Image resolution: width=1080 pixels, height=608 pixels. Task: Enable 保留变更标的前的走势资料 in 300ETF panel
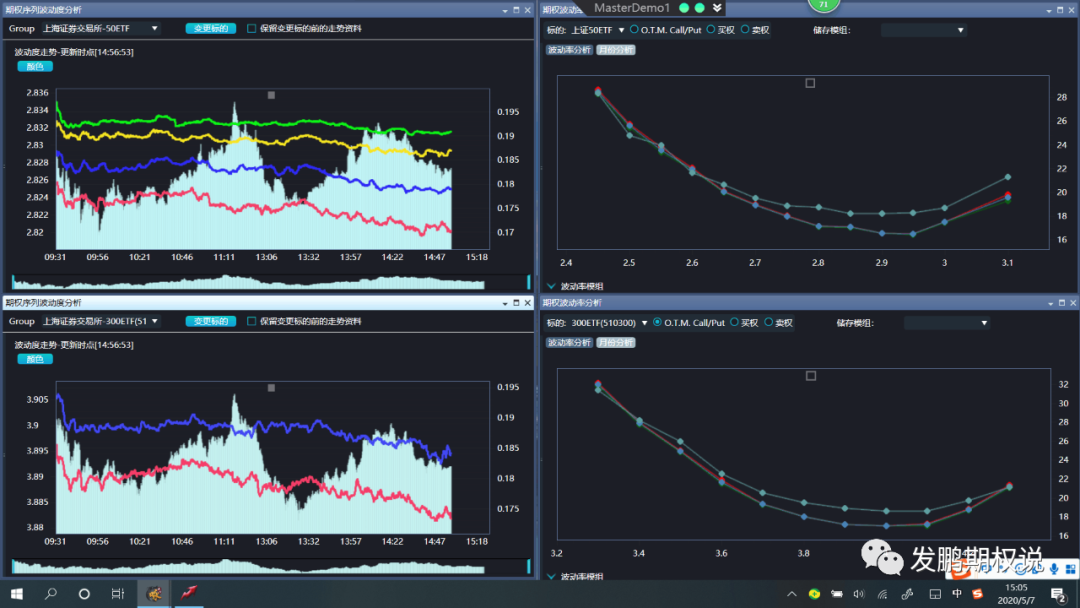251,321
